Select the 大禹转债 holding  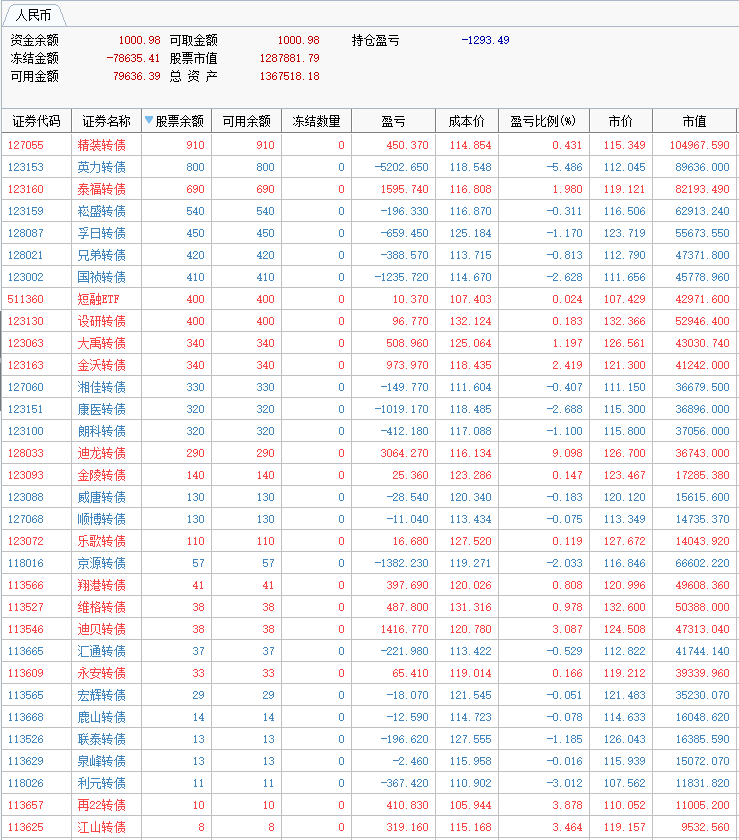coord(101,343)
